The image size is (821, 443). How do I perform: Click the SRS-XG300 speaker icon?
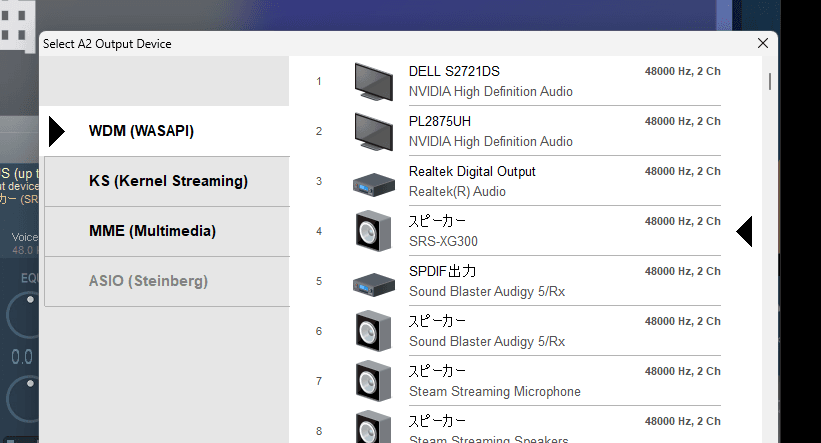click(373, 231)
